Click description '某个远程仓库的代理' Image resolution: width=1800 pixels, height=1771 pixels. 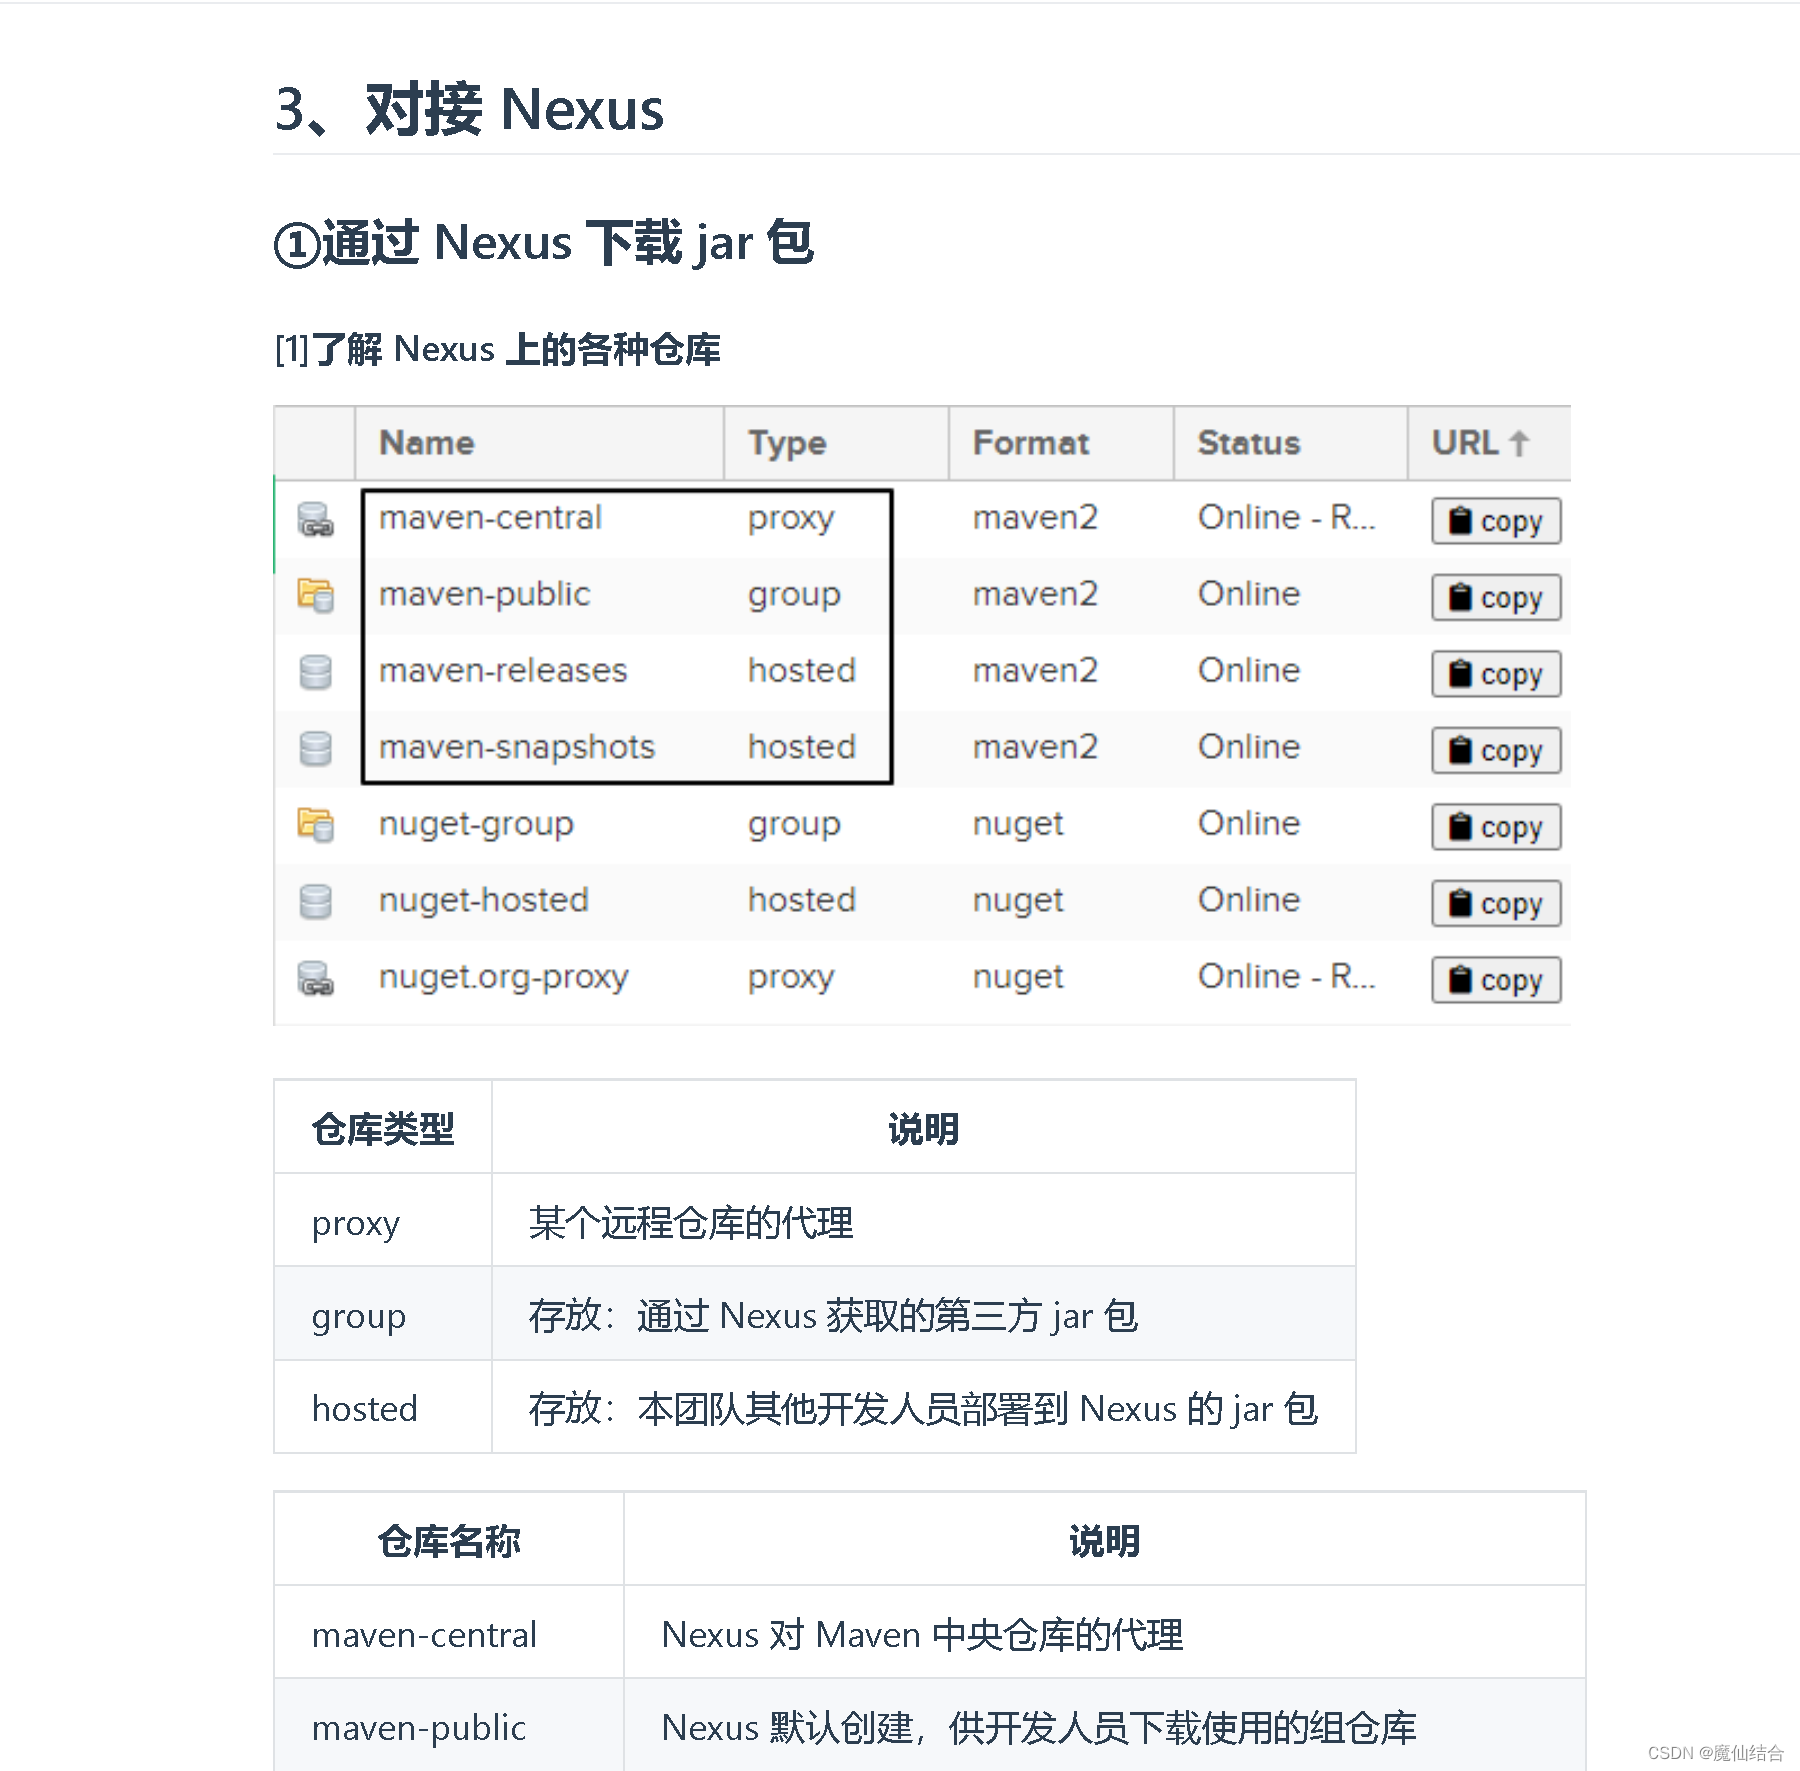tap(691, 1222)
